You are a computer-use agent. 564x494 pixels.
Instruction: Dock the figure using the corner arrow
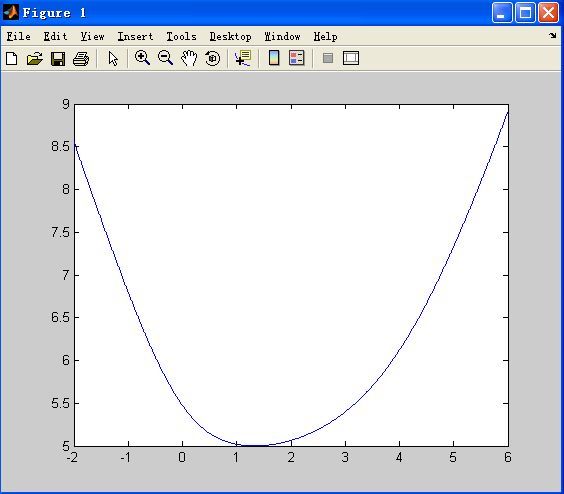552,36
